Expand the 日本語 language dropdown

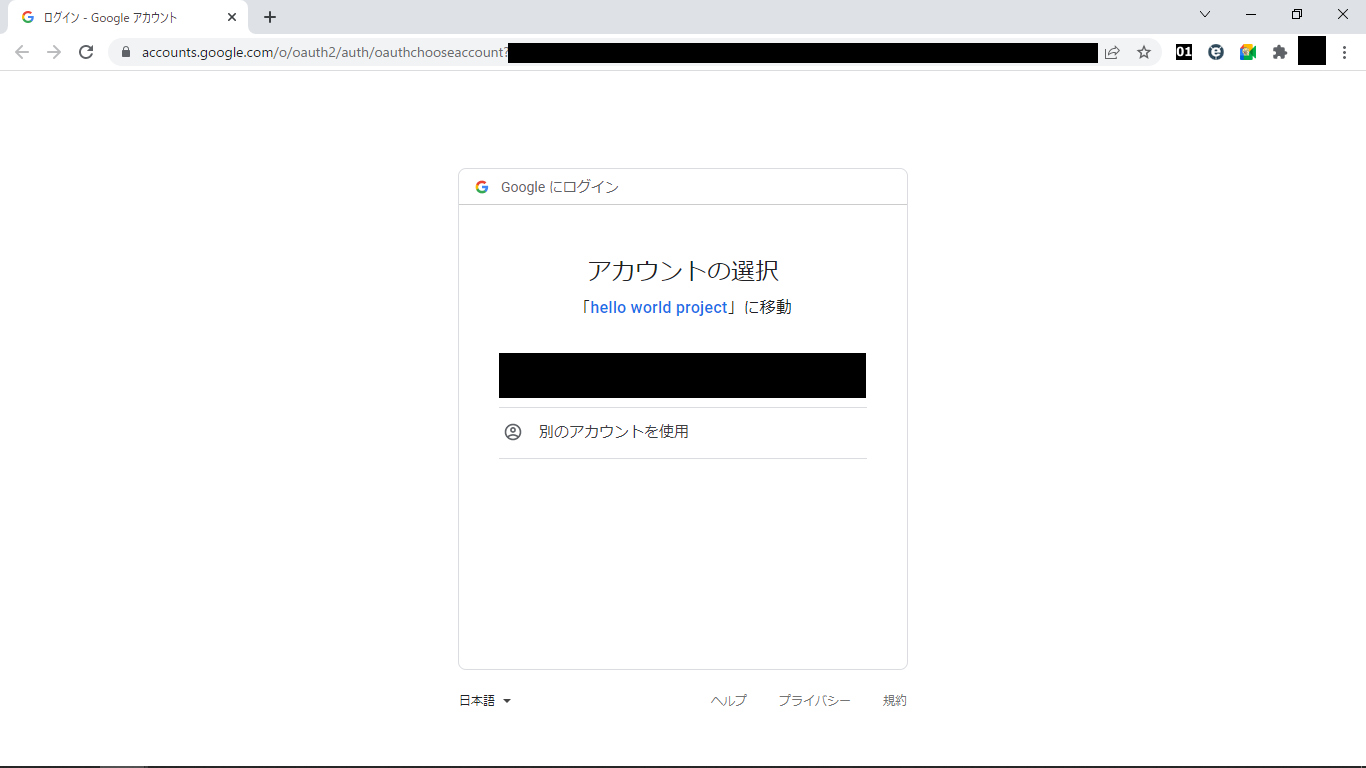pos(485,701)
